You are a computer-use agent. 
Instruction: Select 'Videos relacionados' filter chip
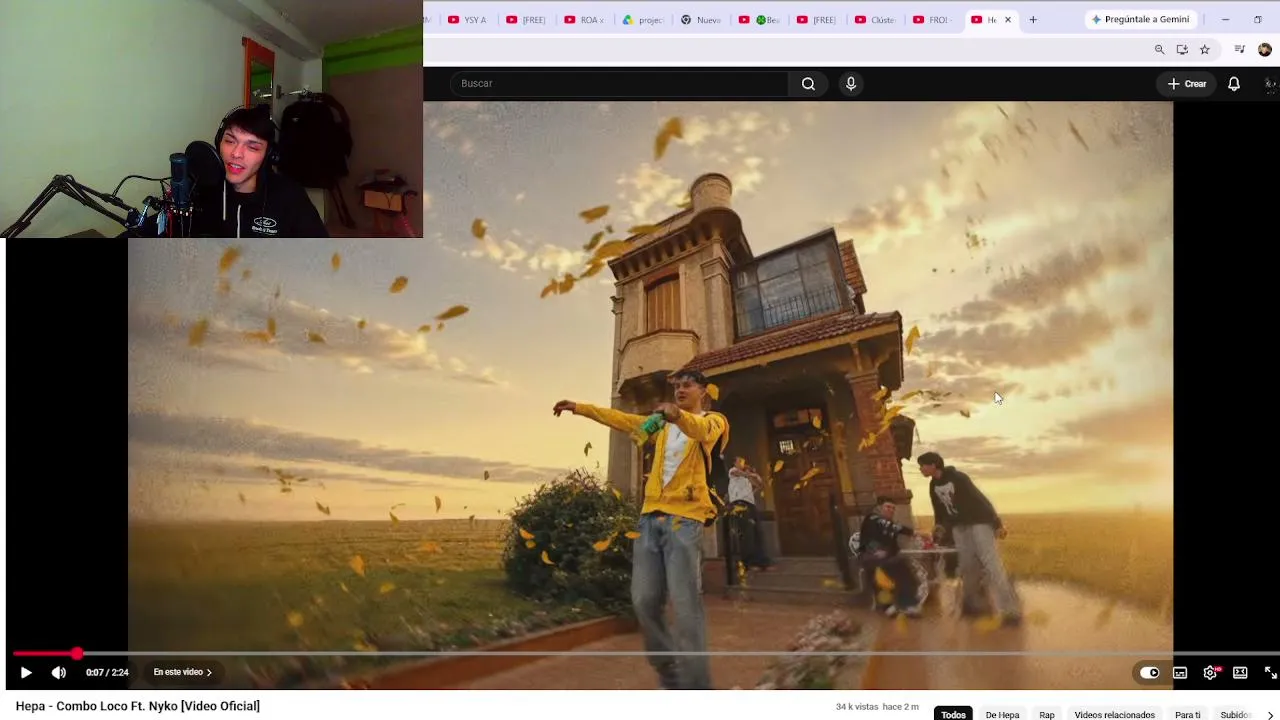[x=1115, y=714]
